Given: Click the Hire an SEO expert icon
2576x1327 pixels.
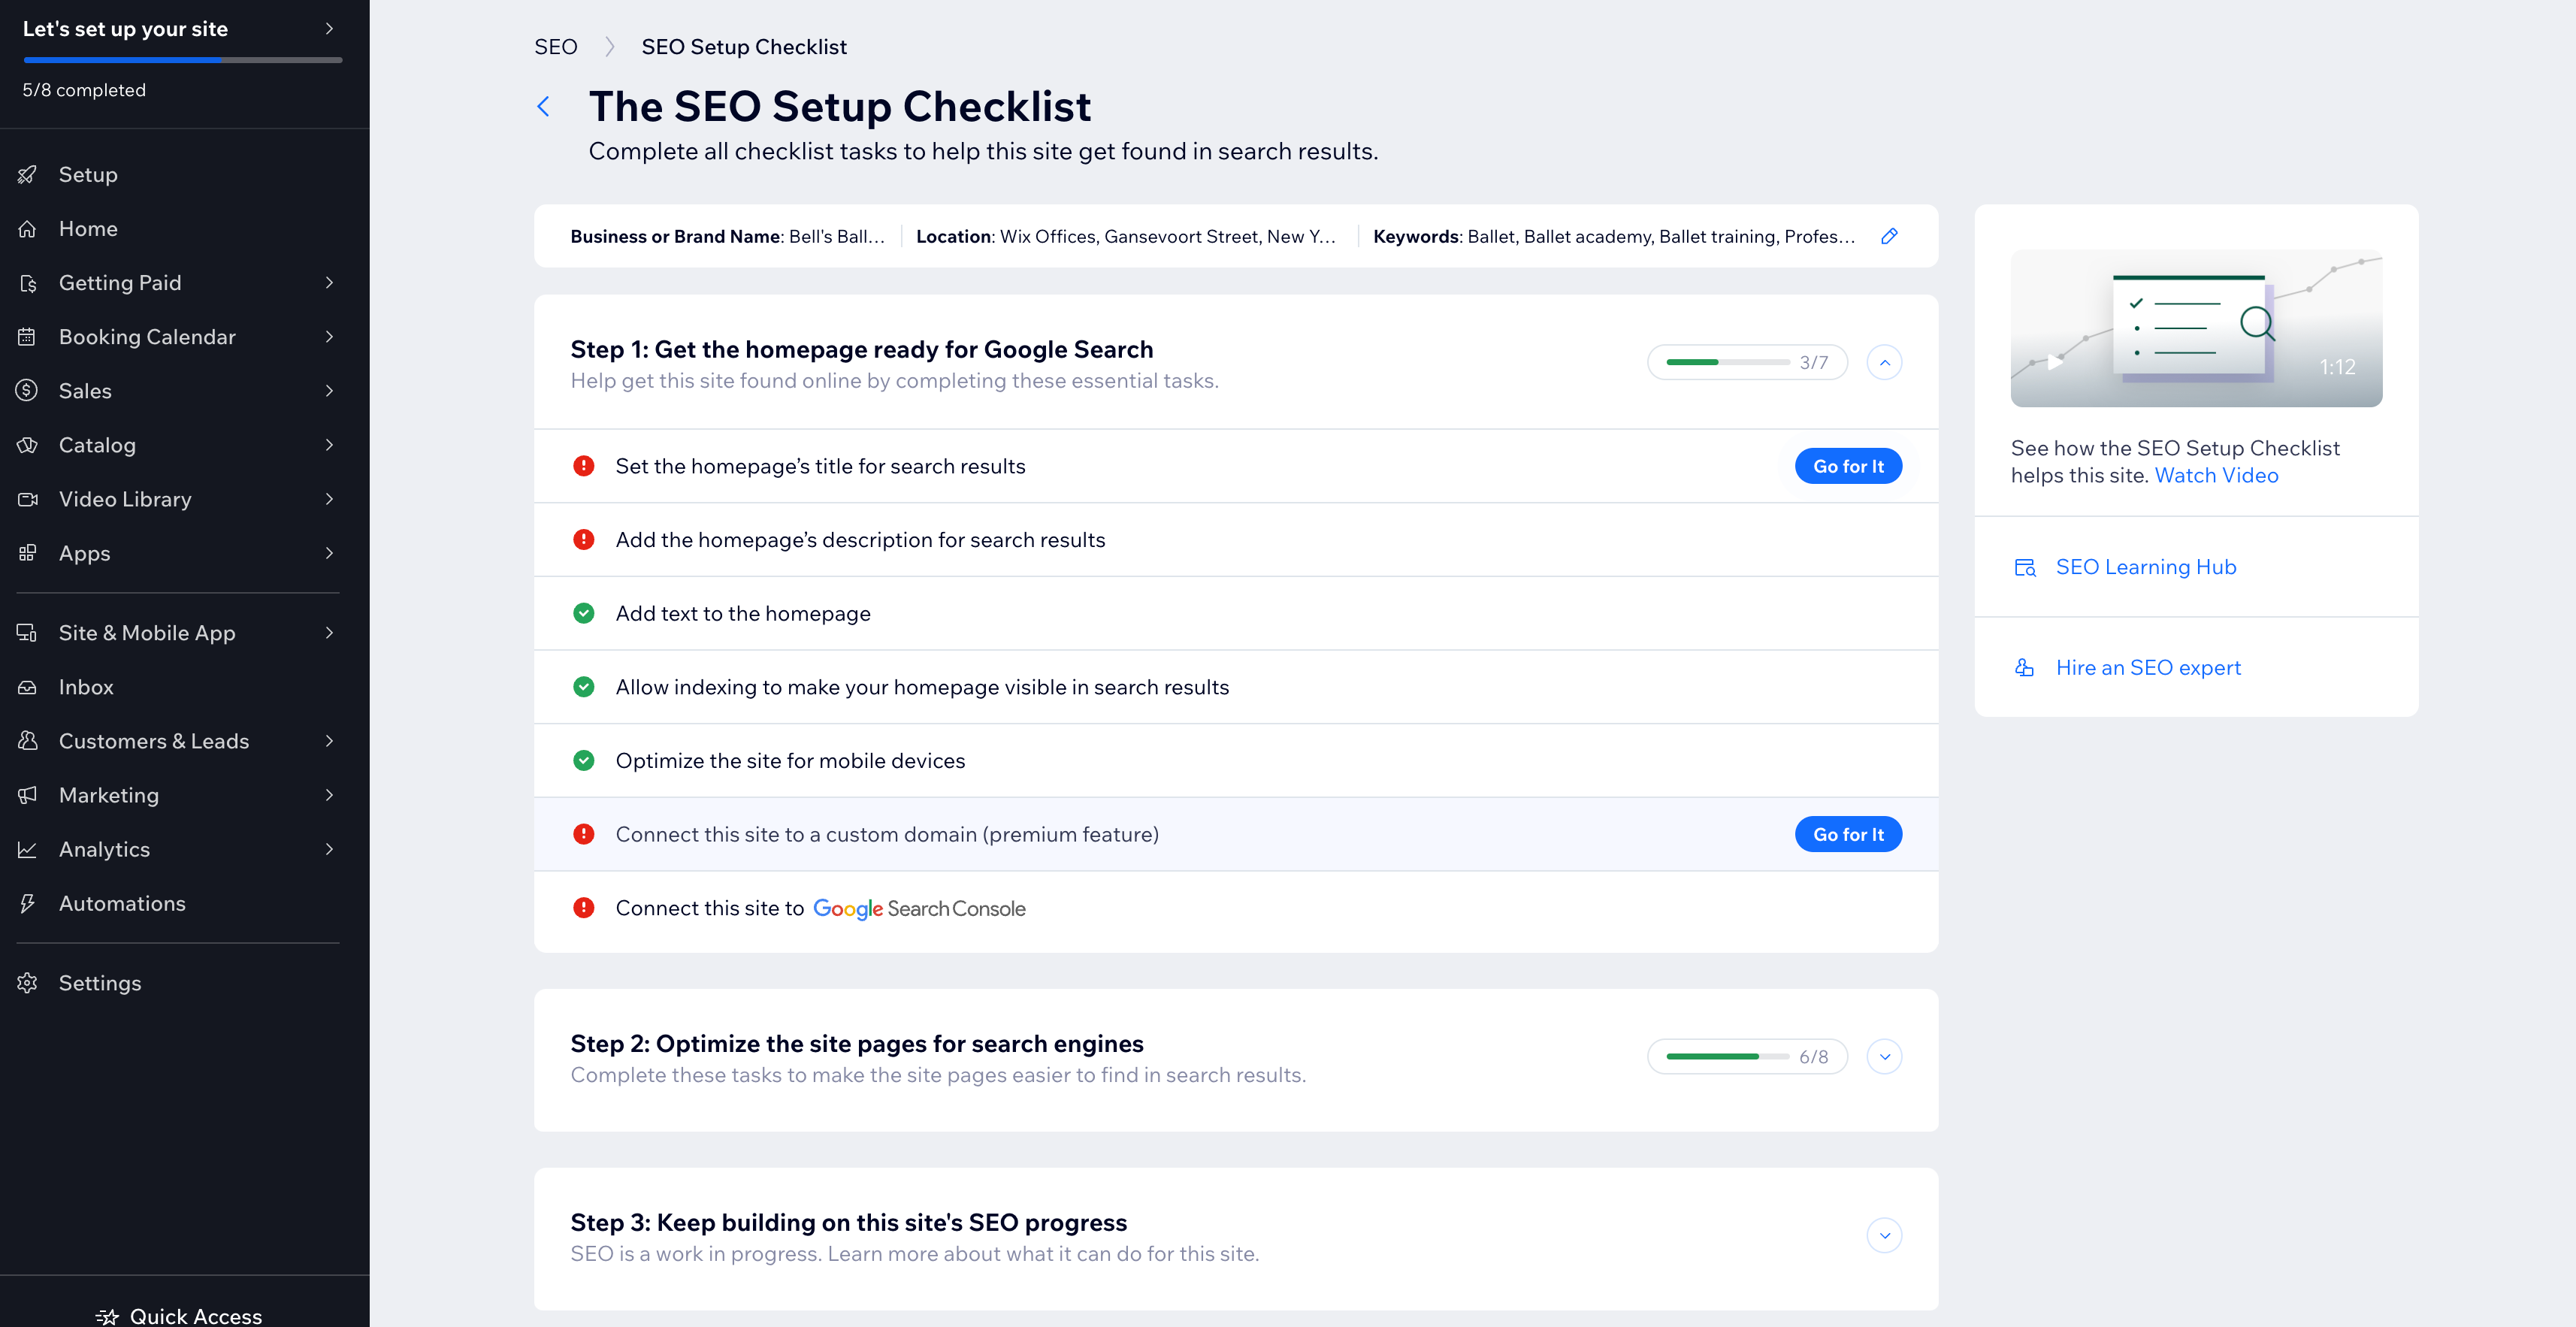Looking at the screenshot, I should click(x=2024, y=667).
